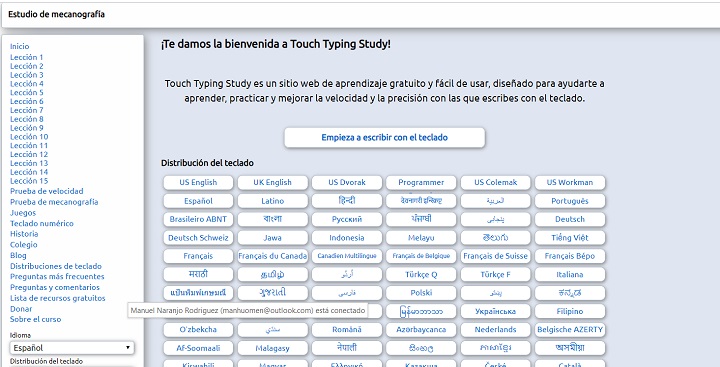
Task: Select Belgische AZERTY layout
Action: tap(570, 329)
